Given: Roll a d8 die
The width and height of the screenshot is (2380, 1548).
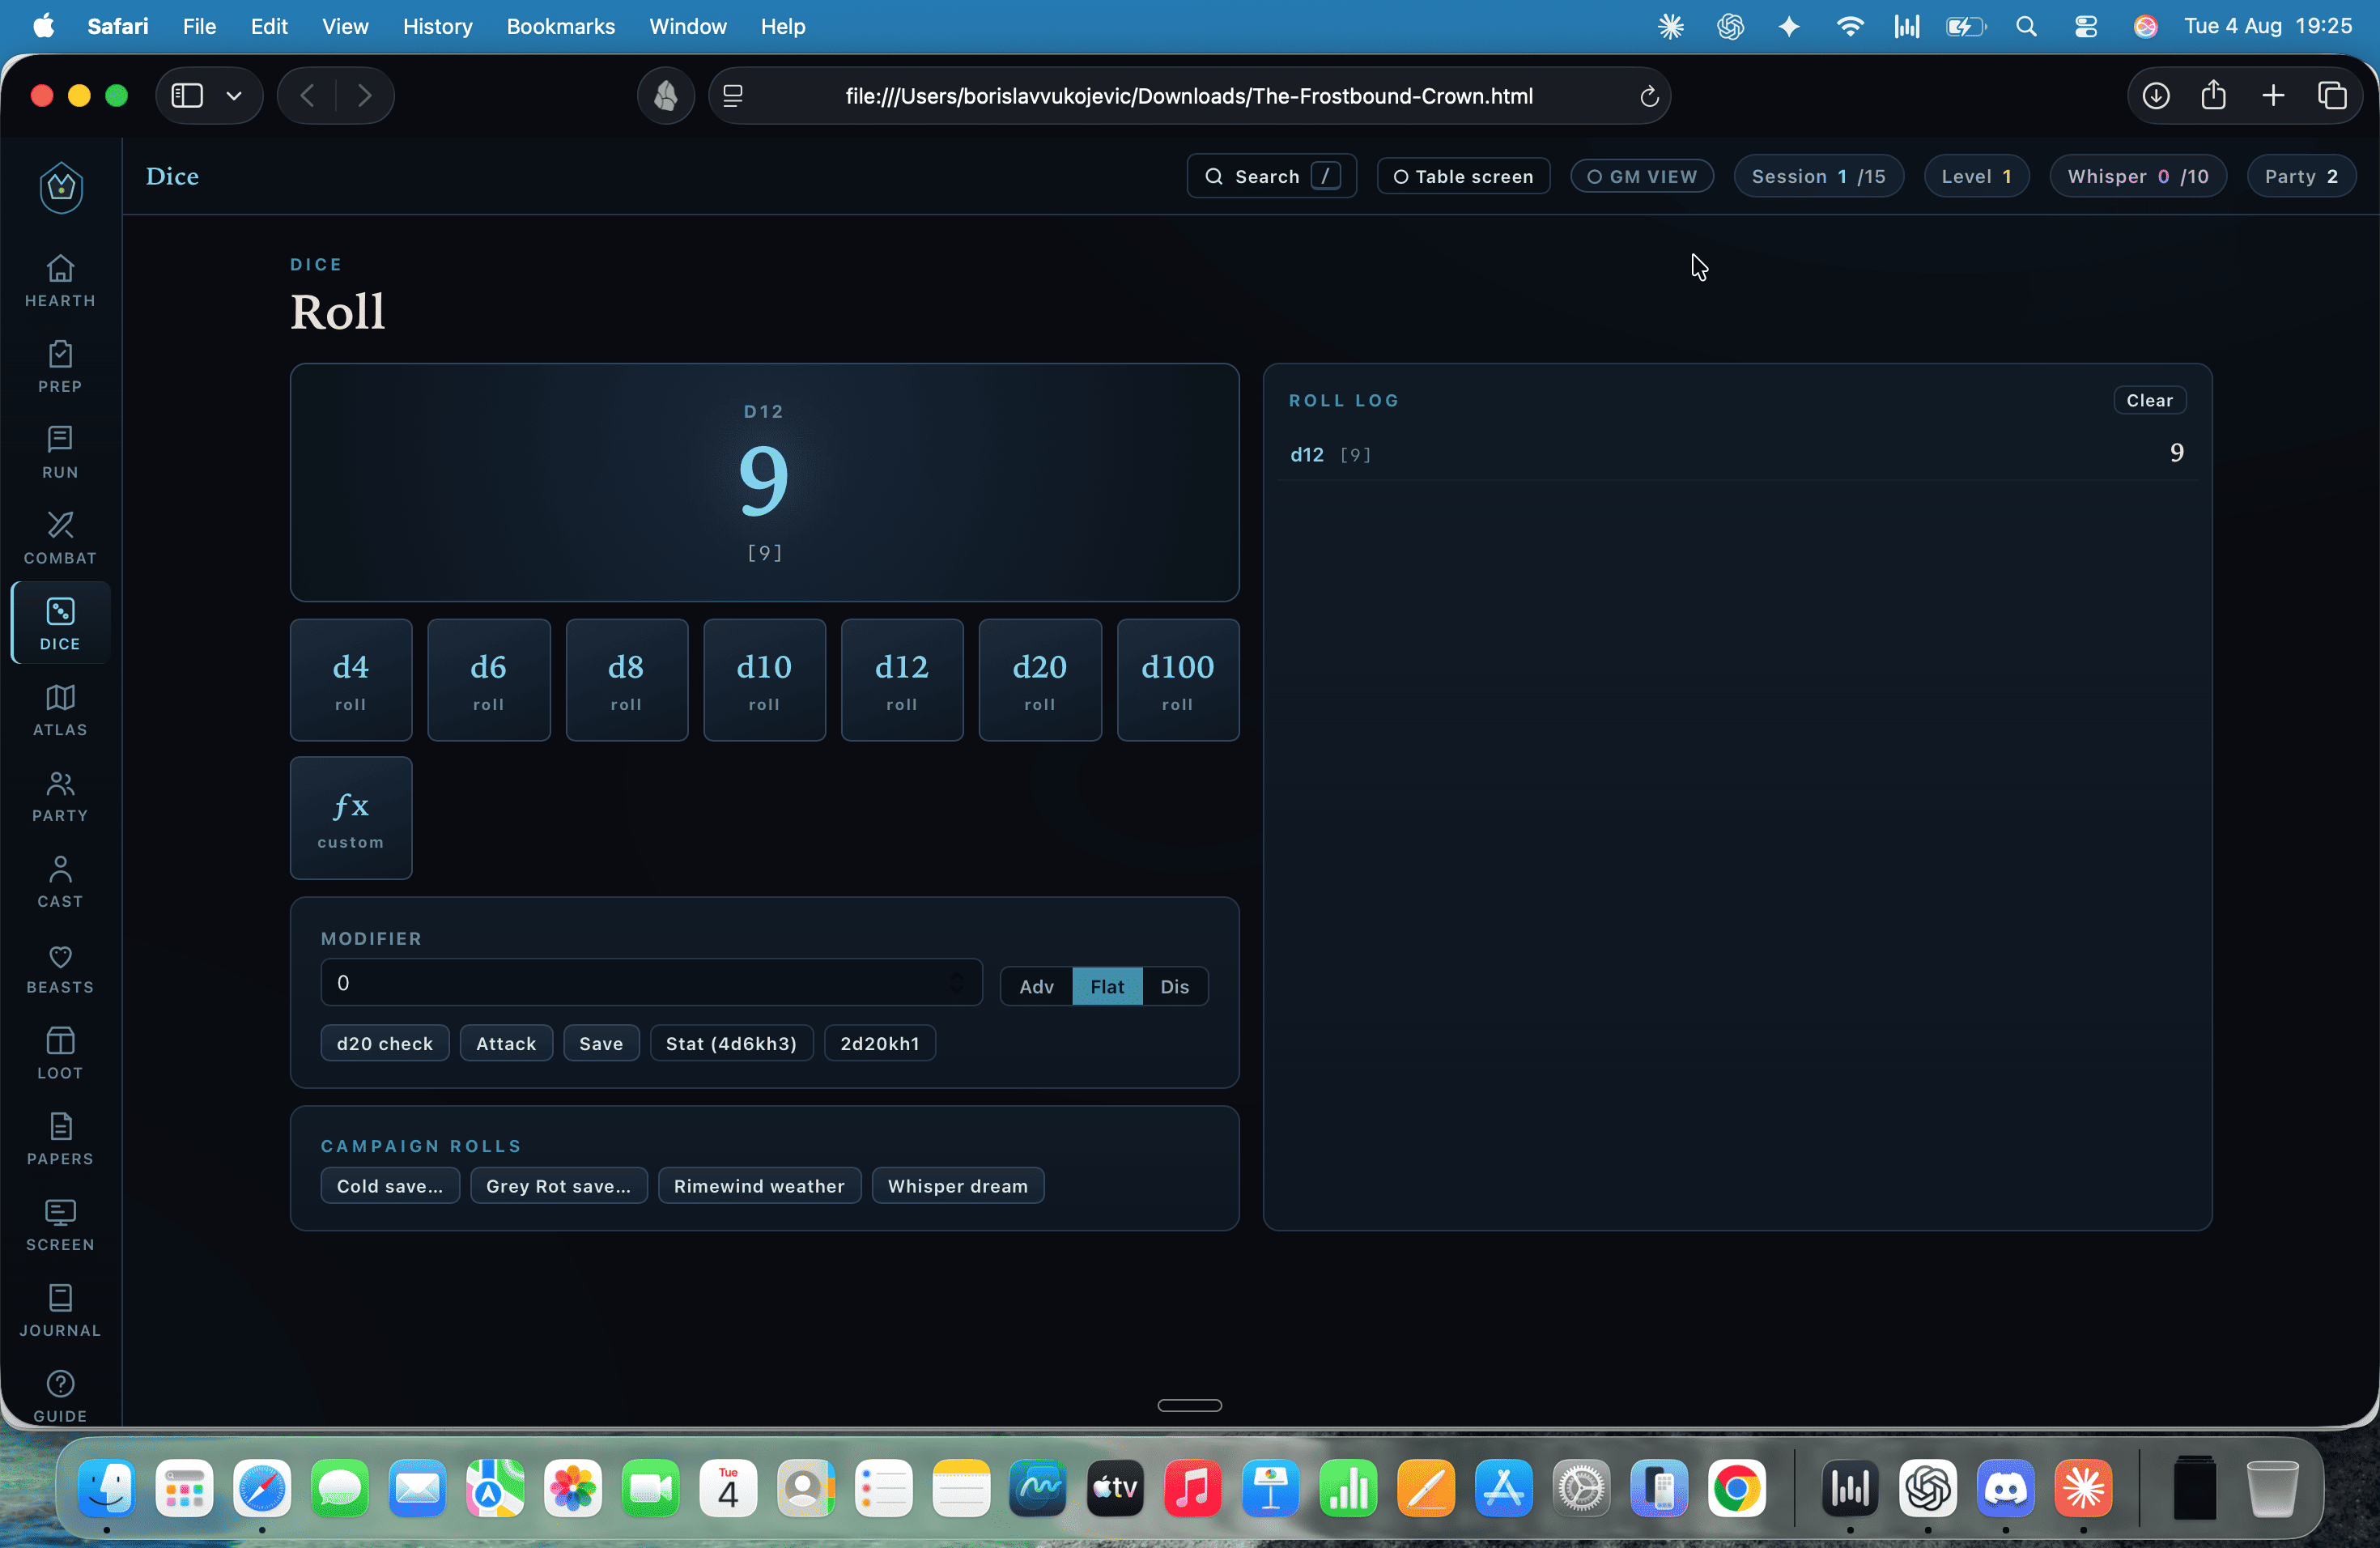Looking at the screenshot, I should point(627,680).
